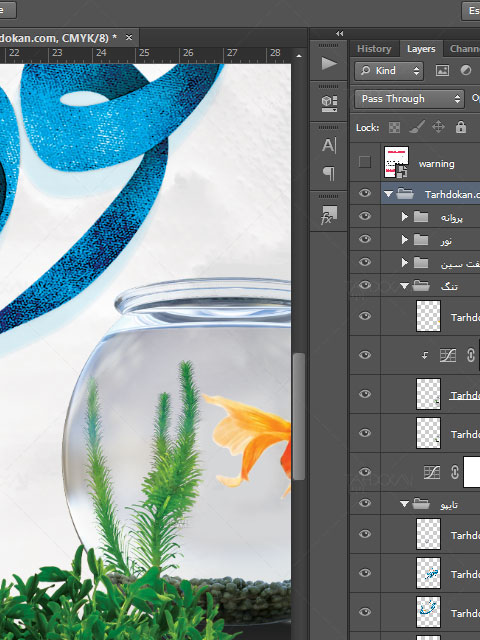The image size is (480, 640).
Task: Select the underlined Tarhd layer name
Action: [464, 395]
